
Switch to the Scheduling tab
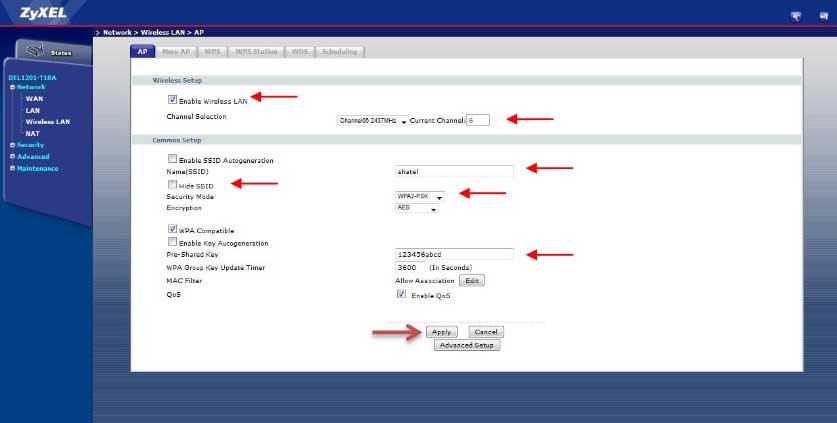pos(341,51)
